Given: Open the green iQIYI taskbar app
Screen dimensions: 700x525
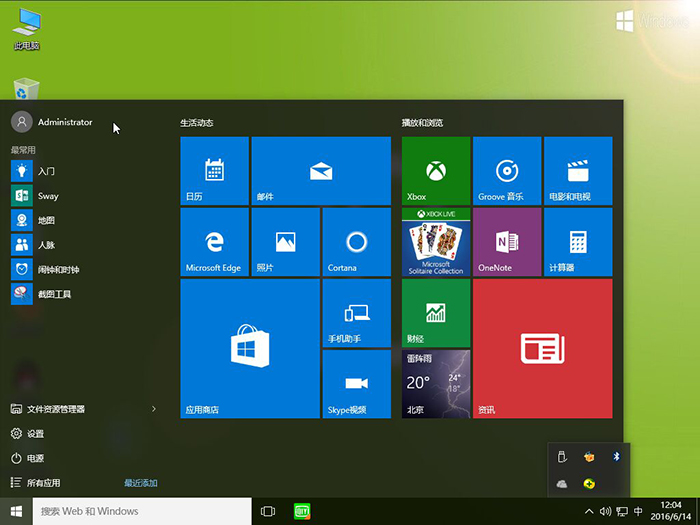Looking at the screenshot, I should point(302,511).
